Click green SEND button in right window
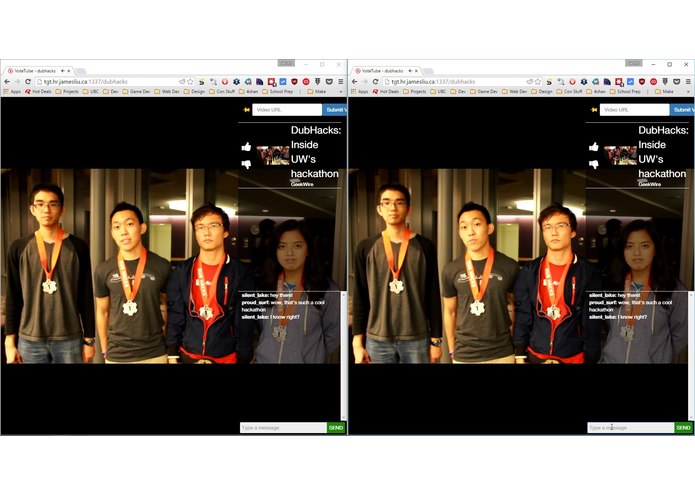 click(x=683, y=428)
